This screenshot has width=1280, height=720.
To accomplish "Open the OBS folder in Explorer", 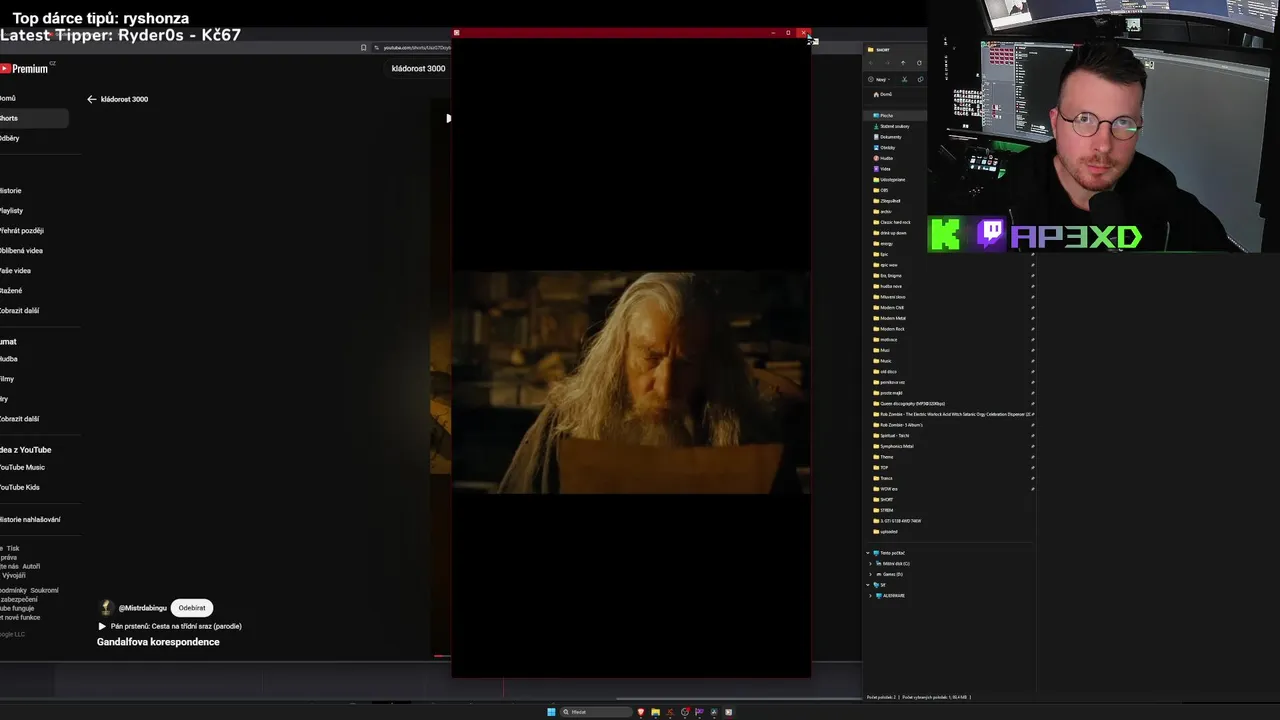I will 883,190.
